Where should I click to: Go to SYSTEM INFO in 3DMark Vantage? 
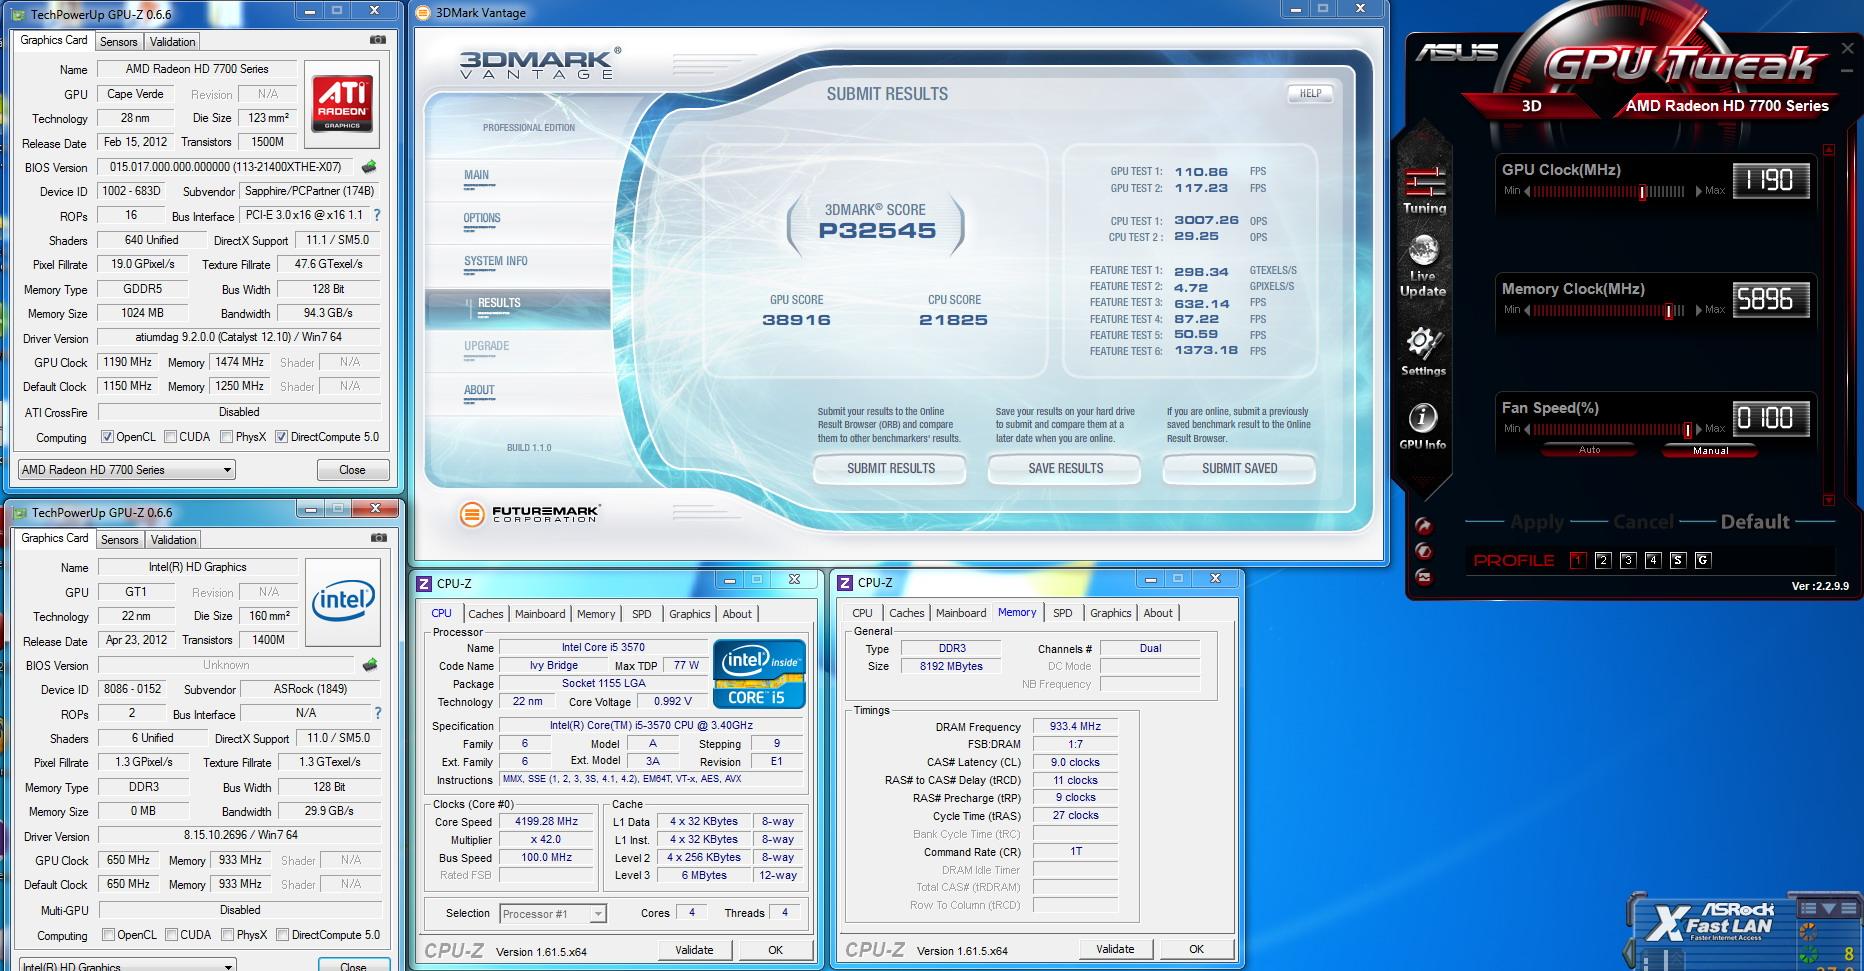coord(496,261)
